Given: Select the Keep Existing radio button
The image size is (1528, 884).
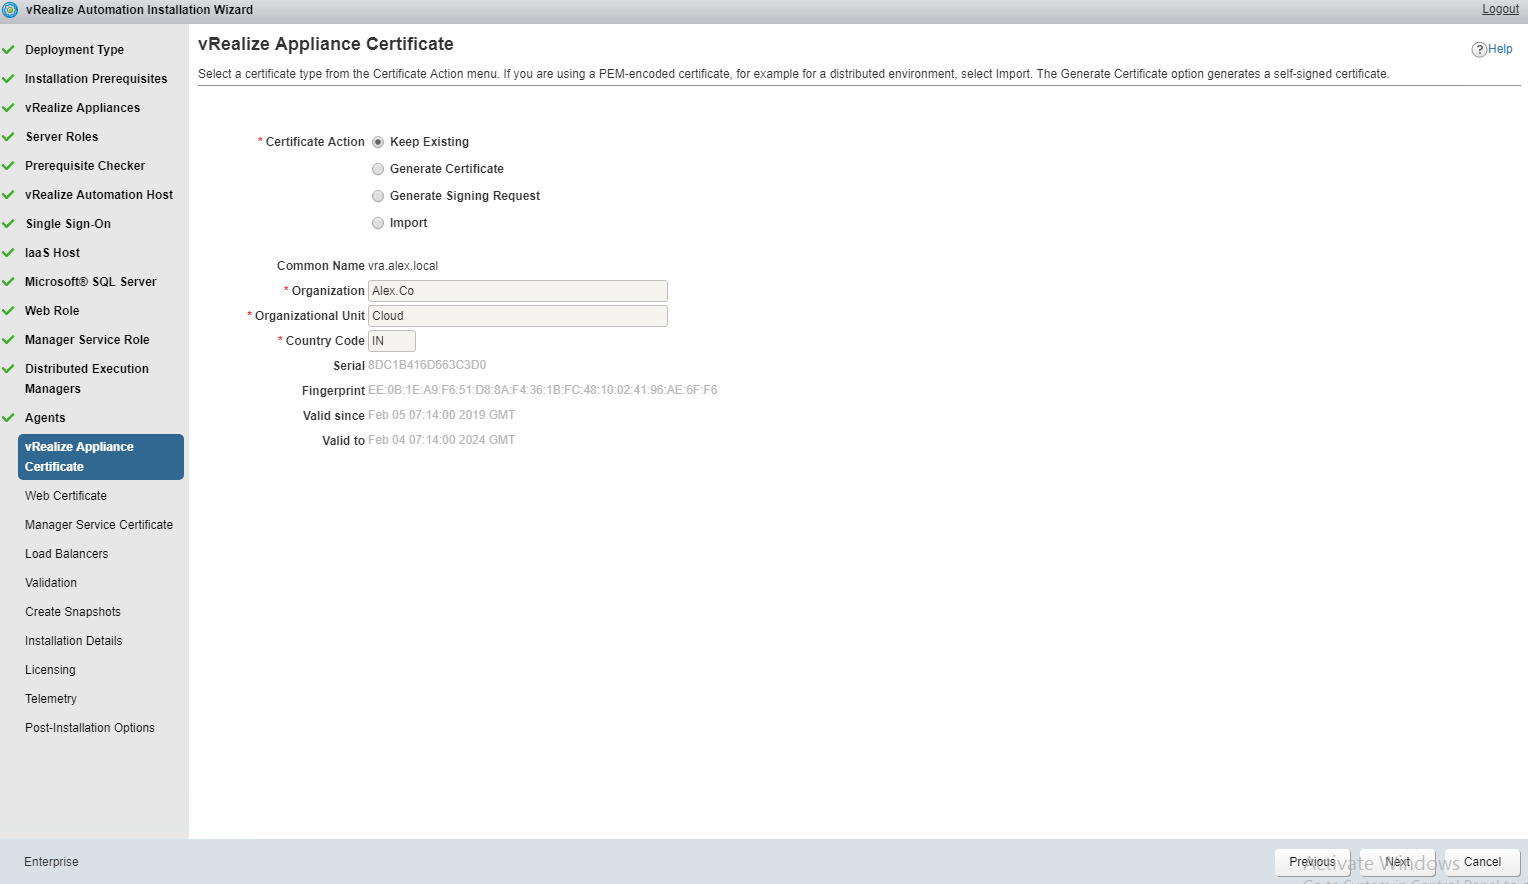Looking at the screenshot, I should 378,142.
